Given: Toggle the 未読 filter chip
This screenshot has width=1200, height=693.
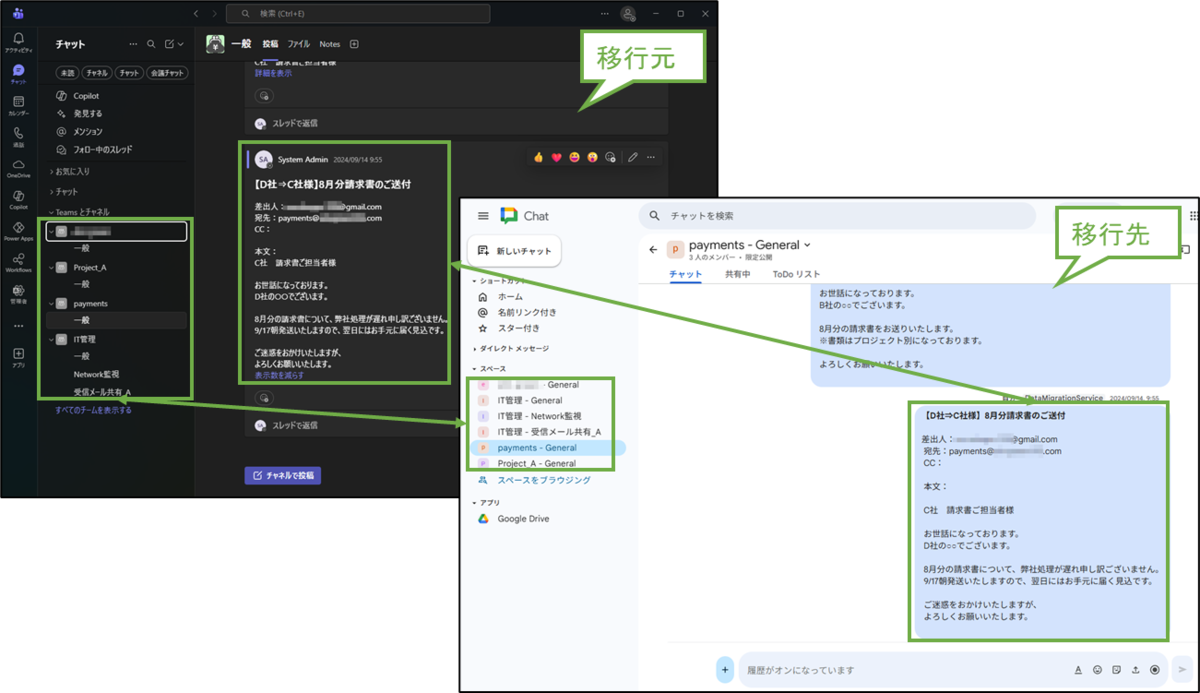Looking at the screenshot, I should click(68, 73).
